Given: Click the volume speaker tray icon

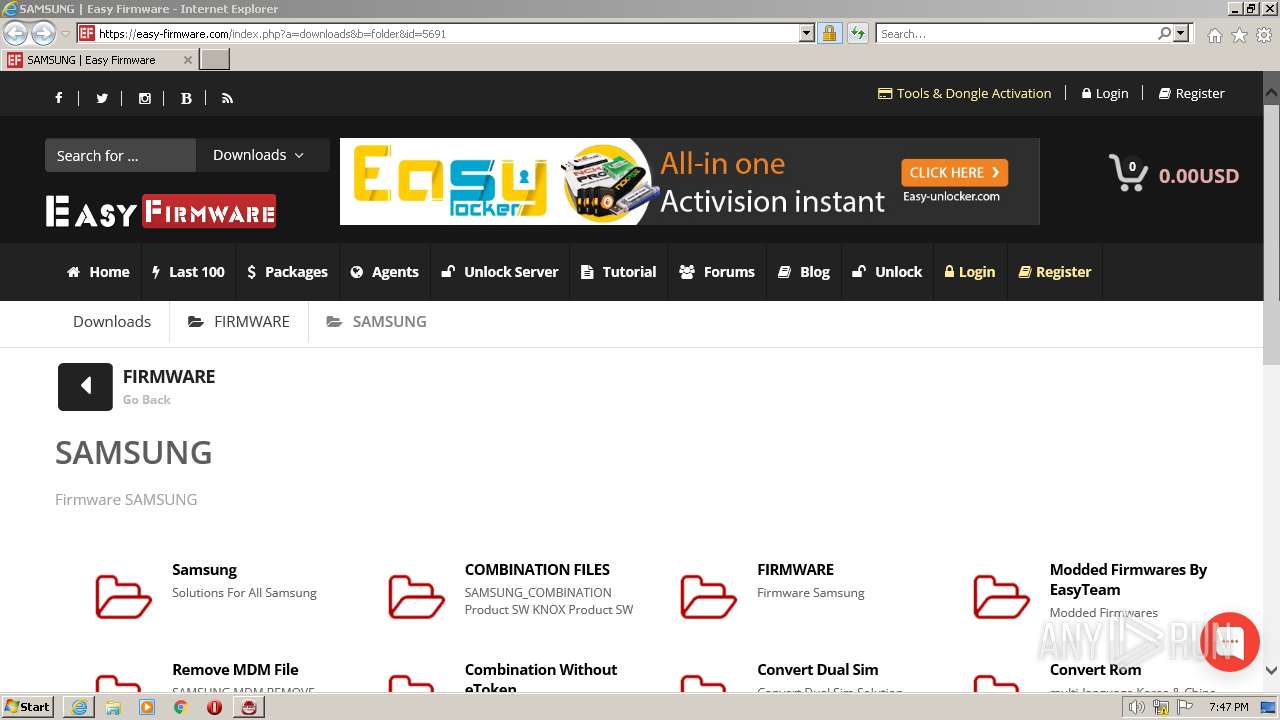Looking at the screenshot, I should [x=1137, y=707].
